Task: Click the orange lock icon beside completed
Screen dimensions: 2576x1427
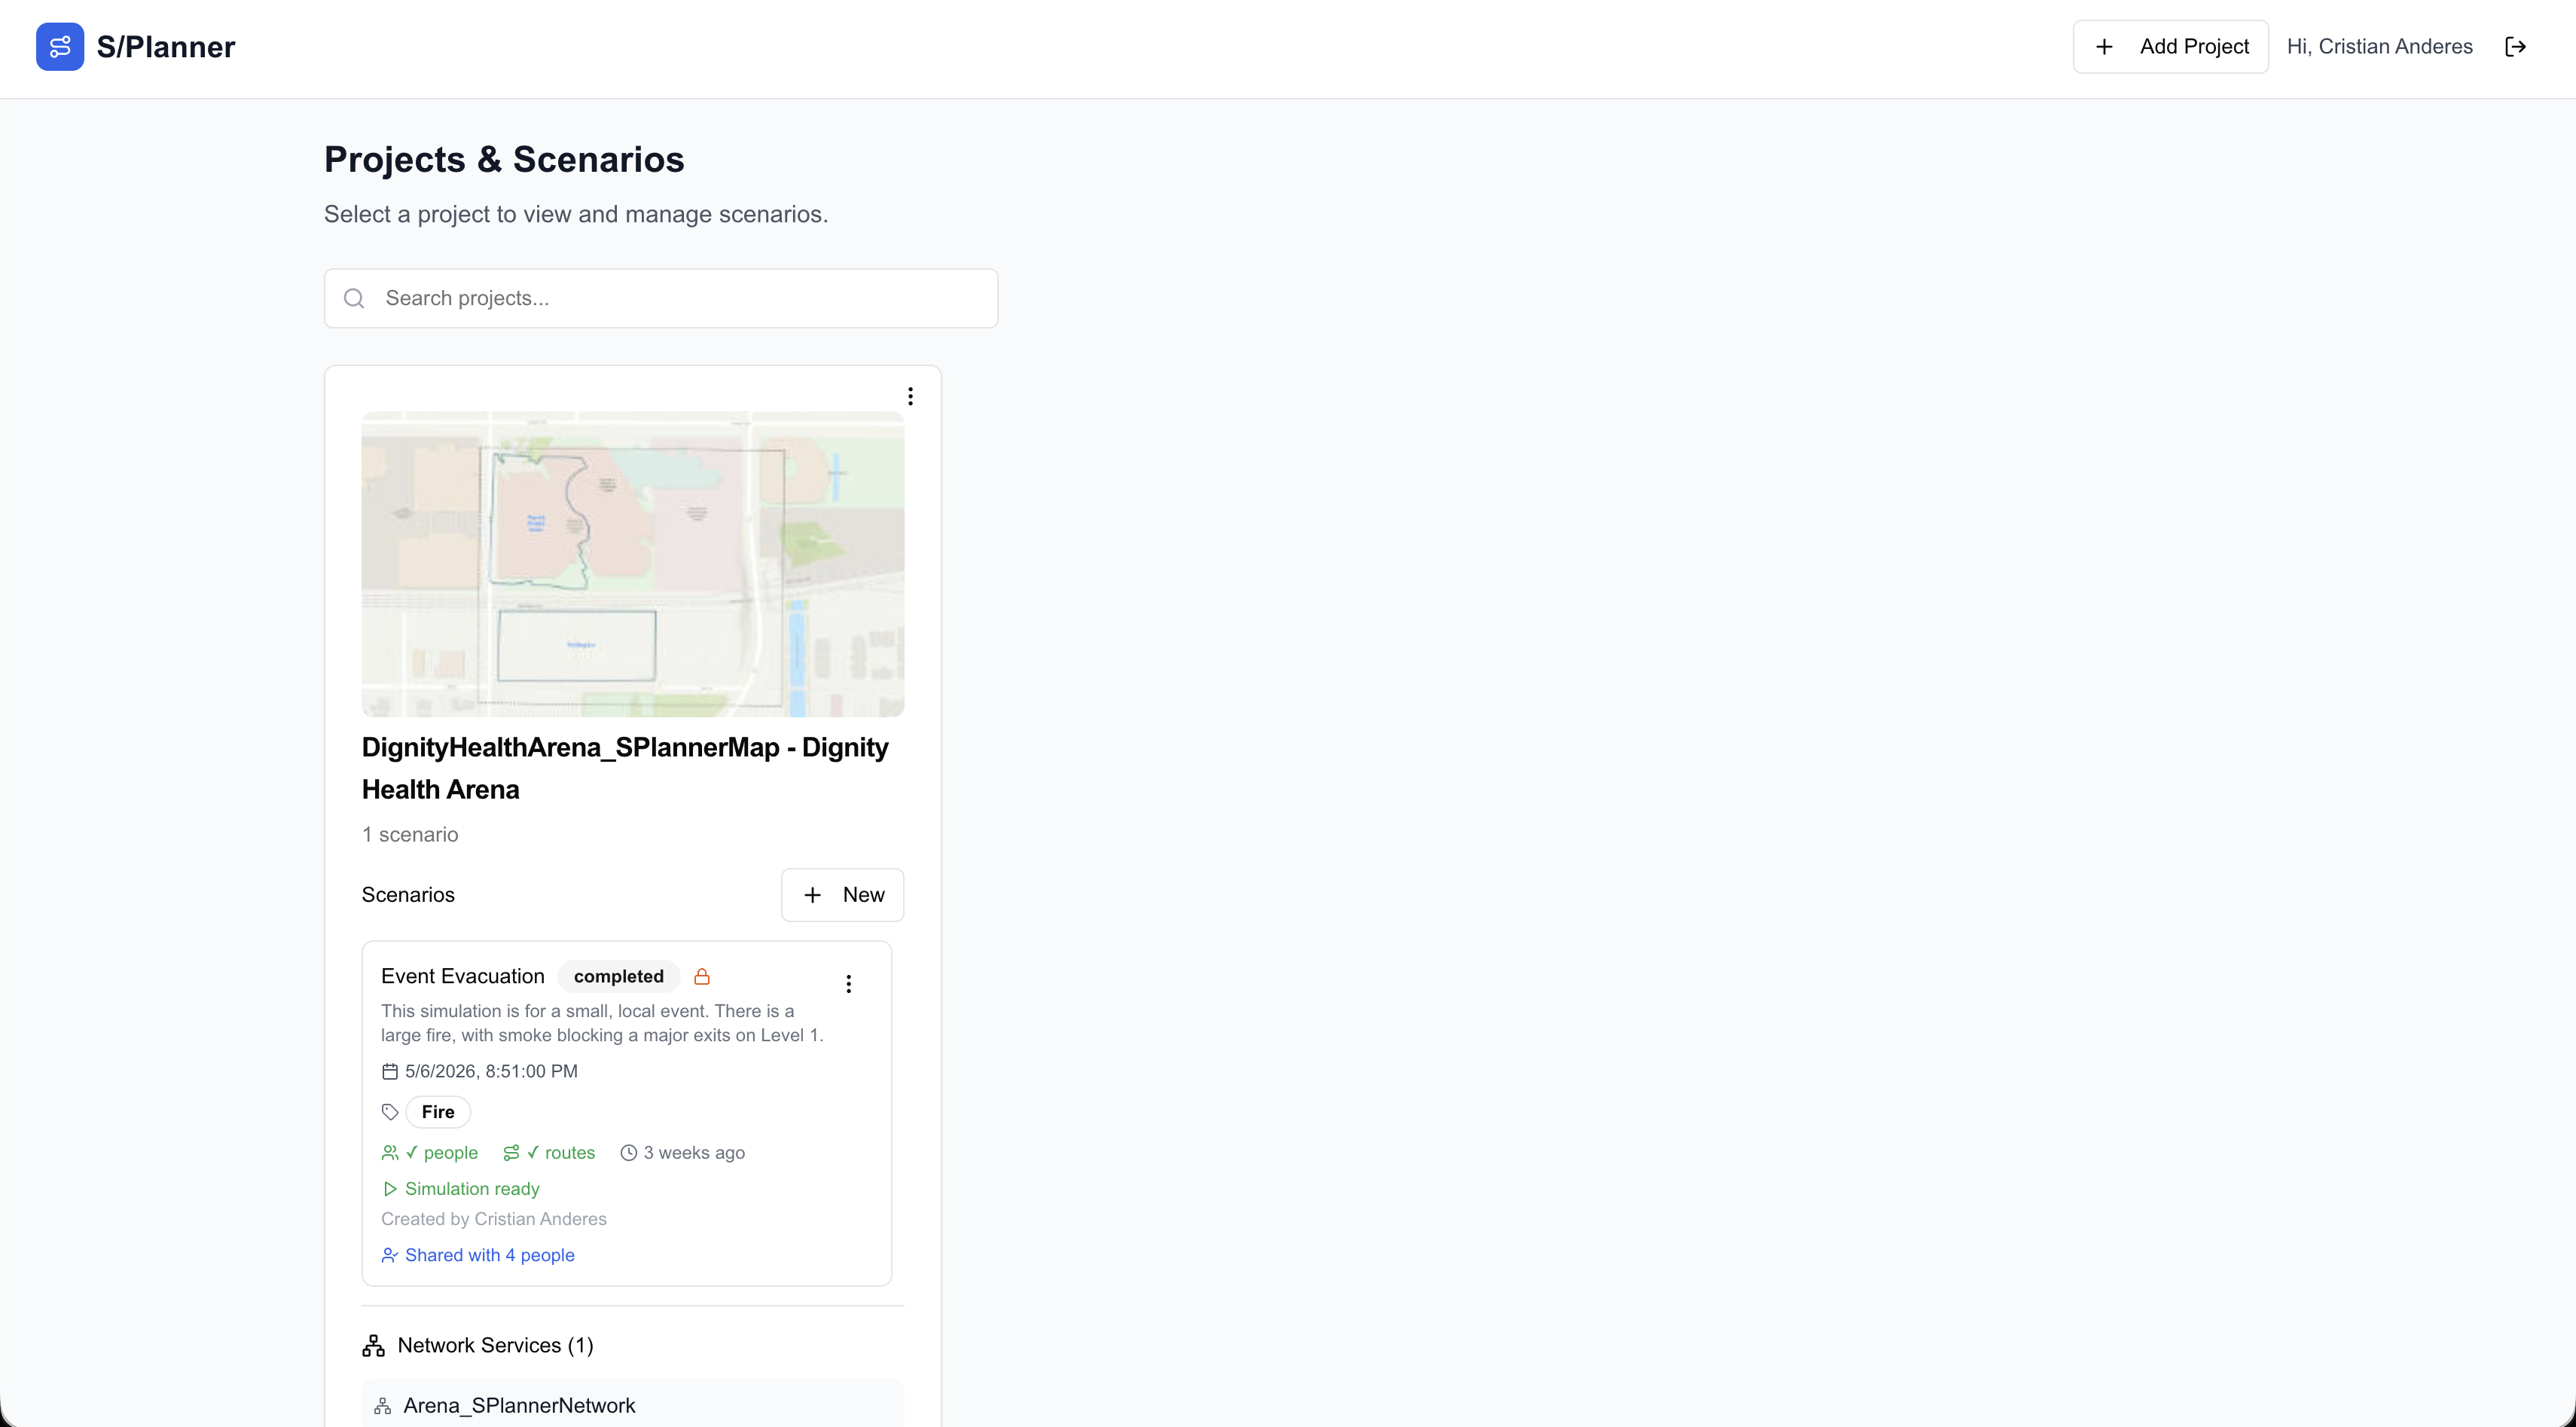Action: tap(702, 976)
